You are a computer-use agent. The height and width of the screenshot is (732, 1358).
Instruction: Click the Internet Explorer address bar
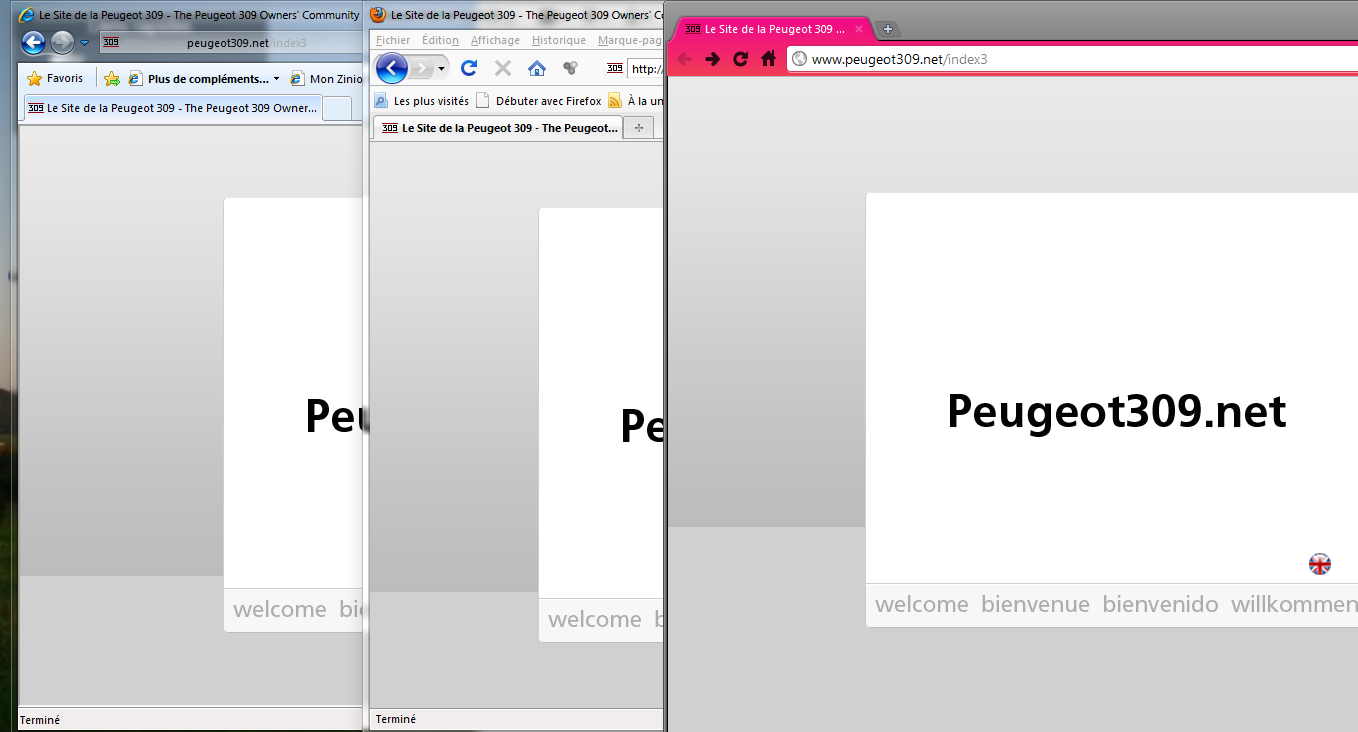[x=230, y=43]
